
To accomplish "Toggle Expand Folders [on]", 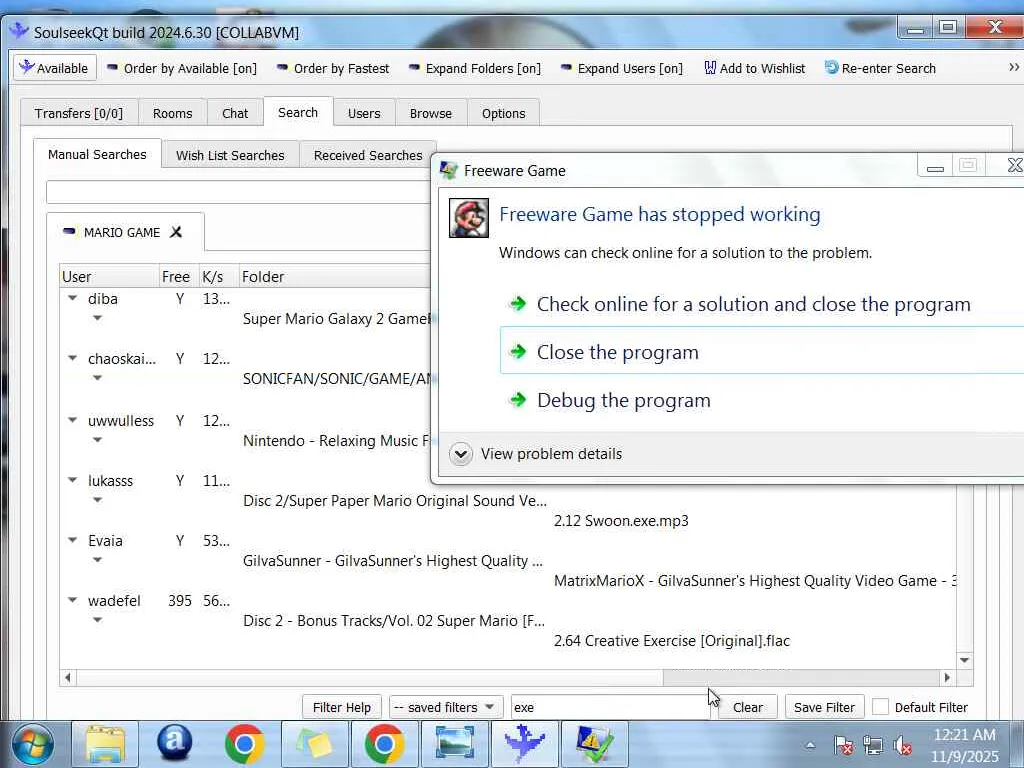I will [x=475, y=68].
